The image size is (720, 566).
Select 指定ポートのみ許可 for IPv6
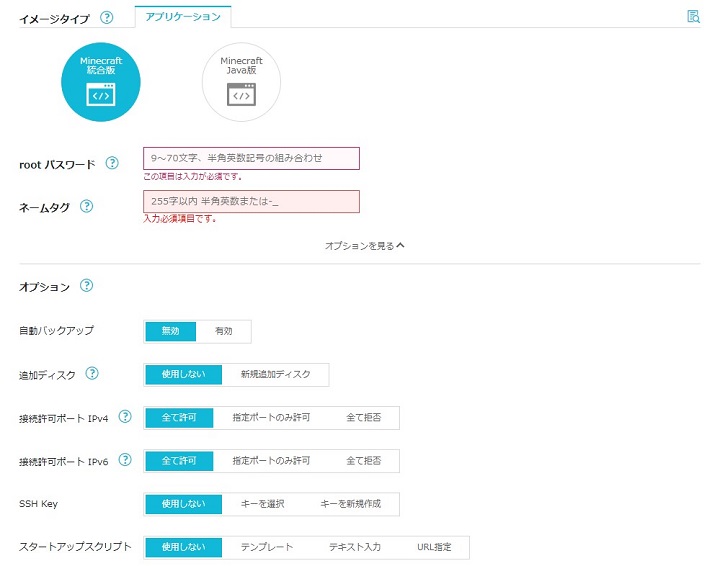click(271, 461)
